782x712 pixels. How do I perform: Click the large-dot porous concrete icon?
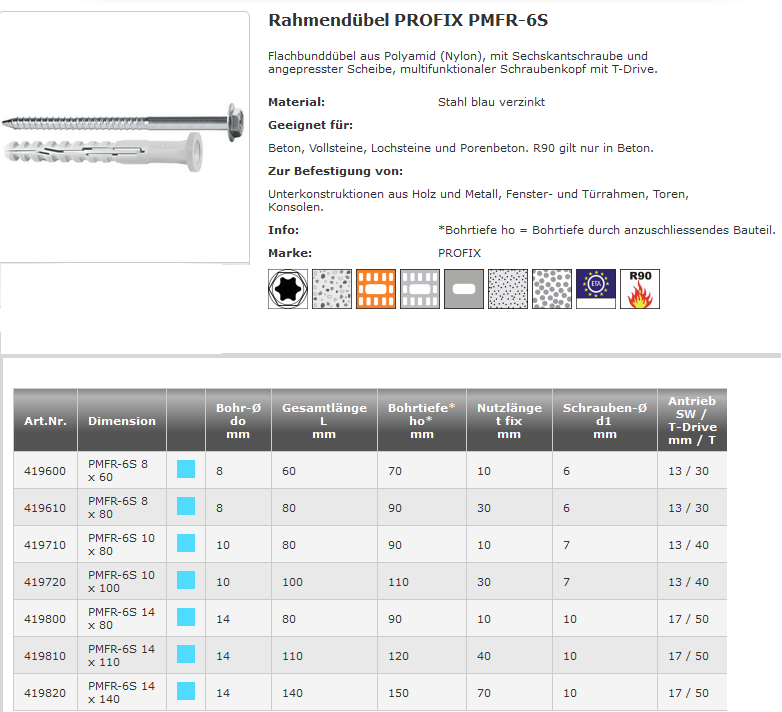(x=552, y=289)
